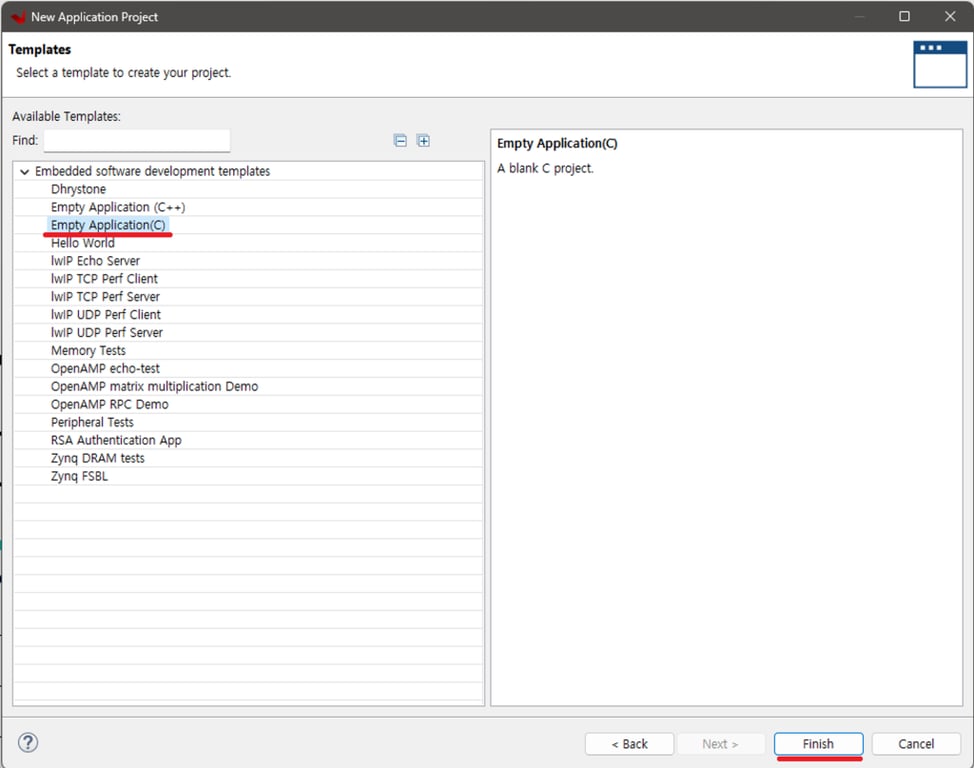
Task: Select the Hello World template
Action: click(x=83, y=243)
